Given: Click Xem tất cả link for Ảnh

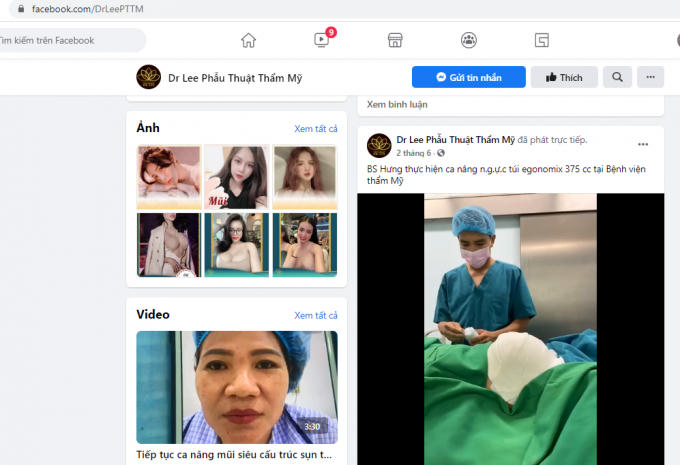Looking at the screenshot, I should tap(315, 129).
